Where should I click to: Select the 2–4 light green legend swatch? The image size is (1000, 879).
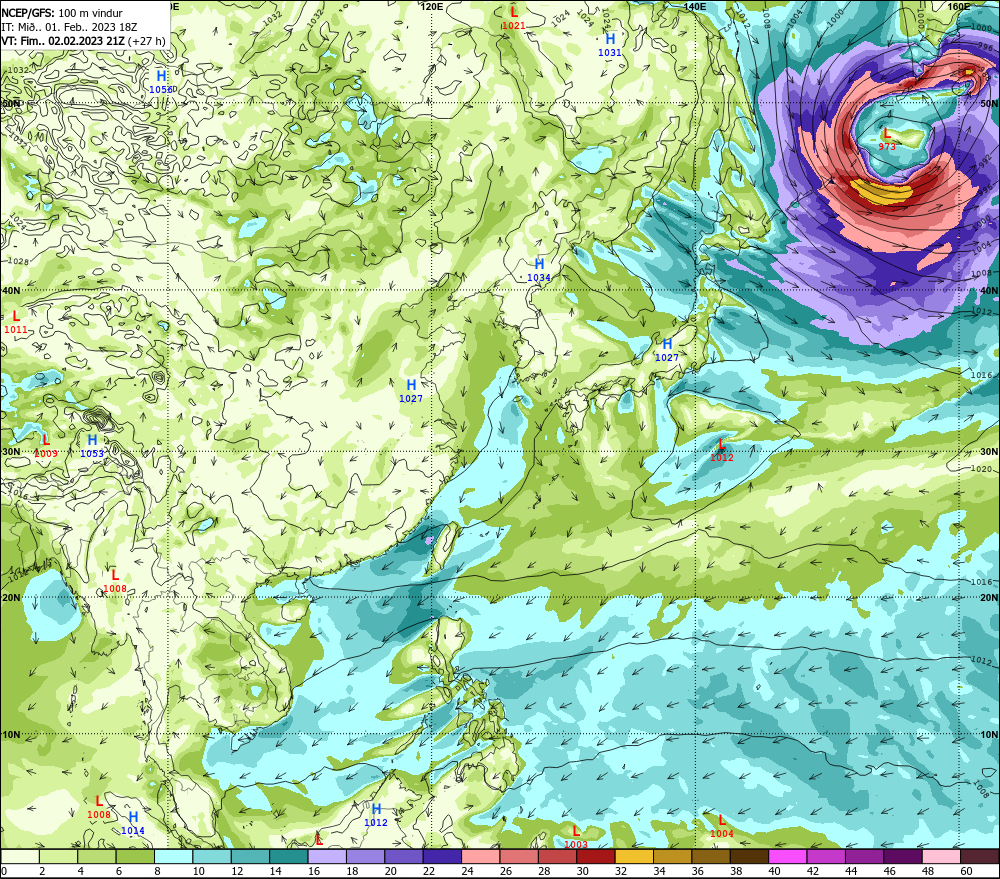58,856
